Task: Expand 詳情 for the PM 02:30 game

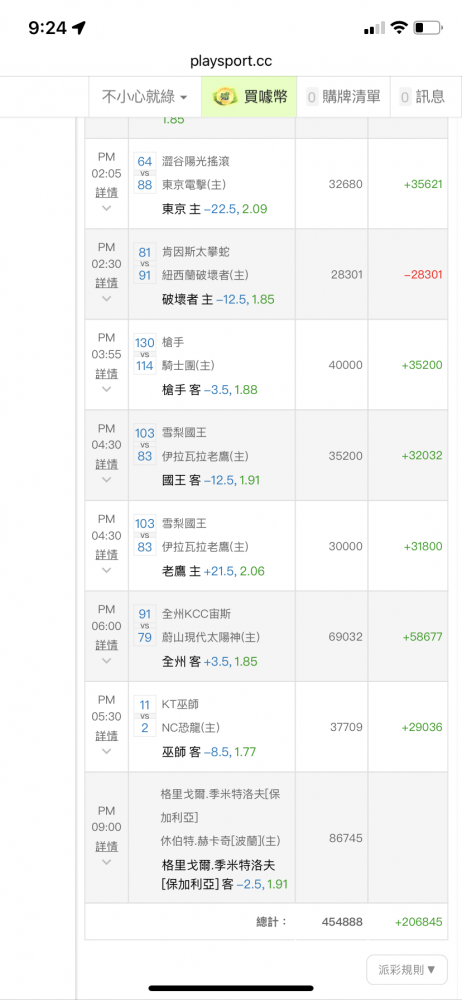Action: point(107,283)
